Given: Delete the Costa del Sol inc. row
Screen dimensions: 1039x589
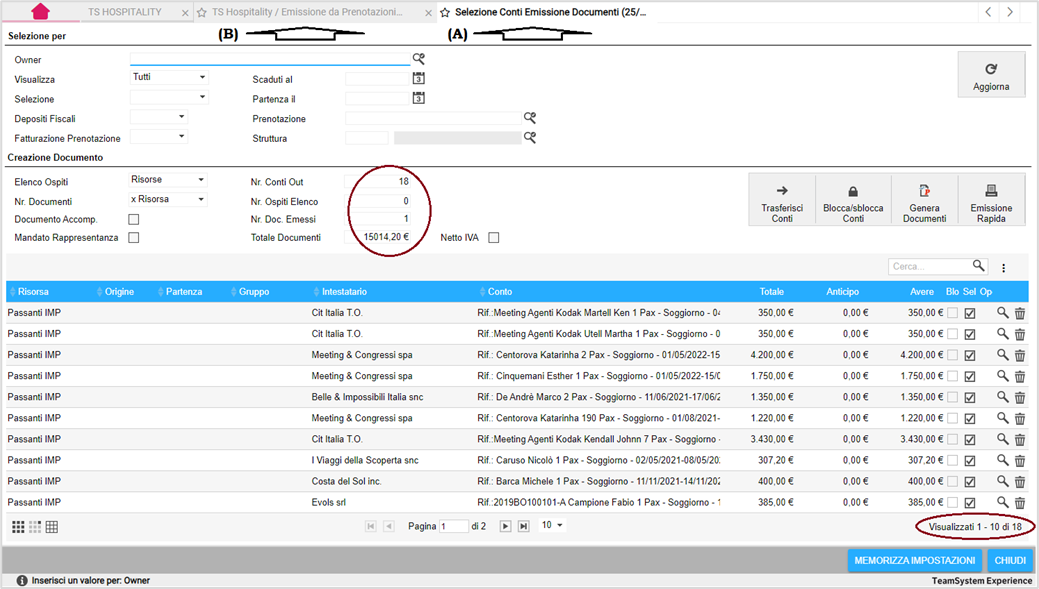Looking at the screenshot, I should coord(1020,482).
